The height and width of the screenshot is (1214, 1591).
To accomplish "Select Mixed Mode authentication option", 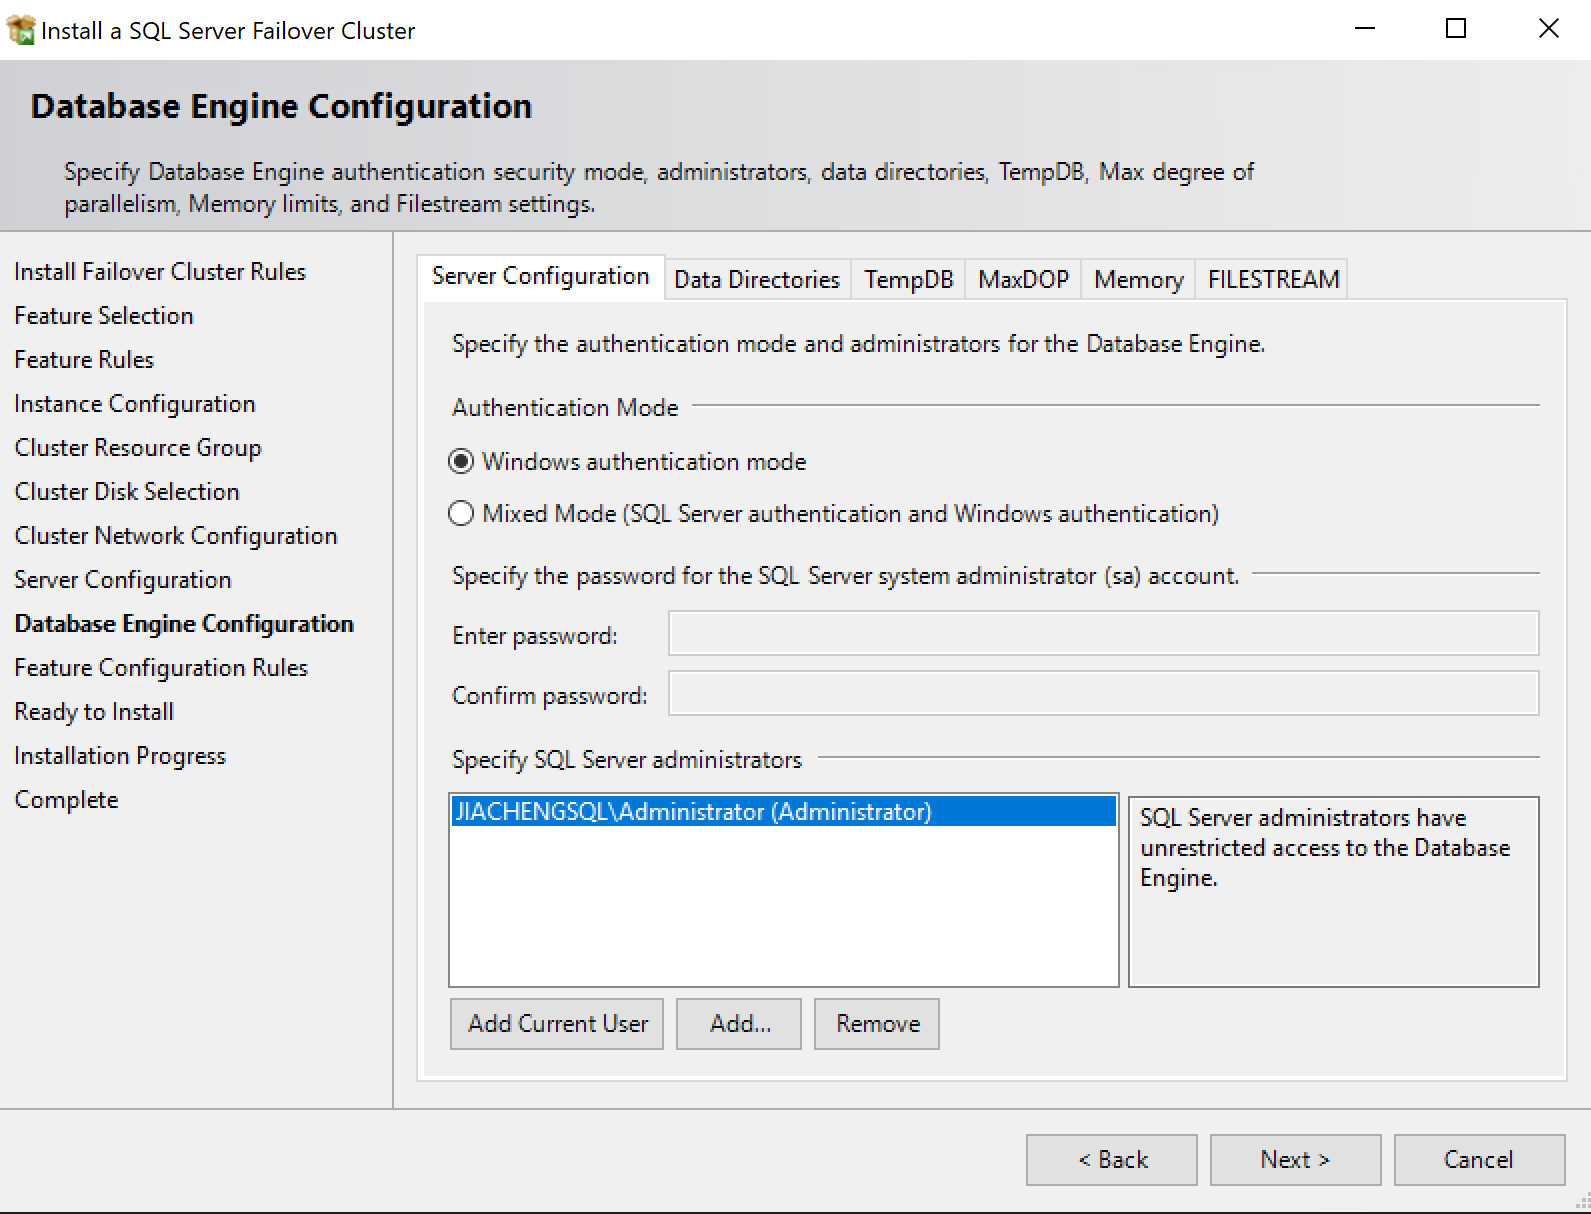I will click(x=461, y=514).
